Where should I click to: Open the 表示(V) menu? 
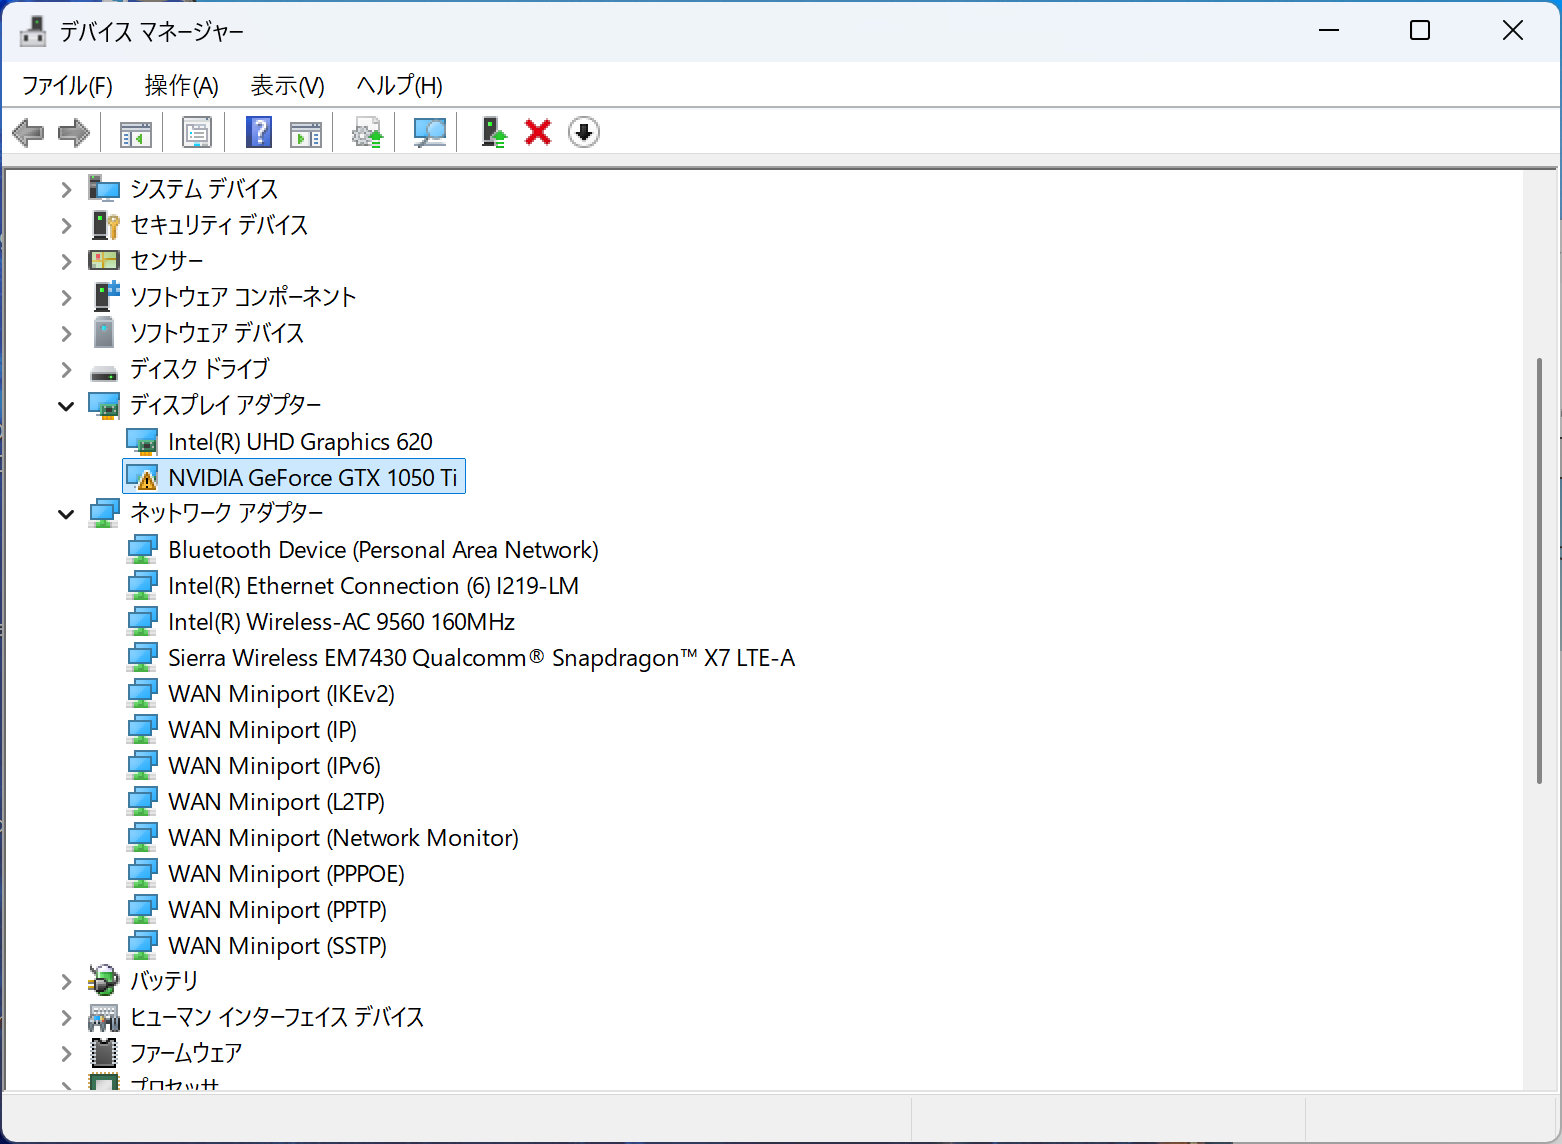(287, 86)
